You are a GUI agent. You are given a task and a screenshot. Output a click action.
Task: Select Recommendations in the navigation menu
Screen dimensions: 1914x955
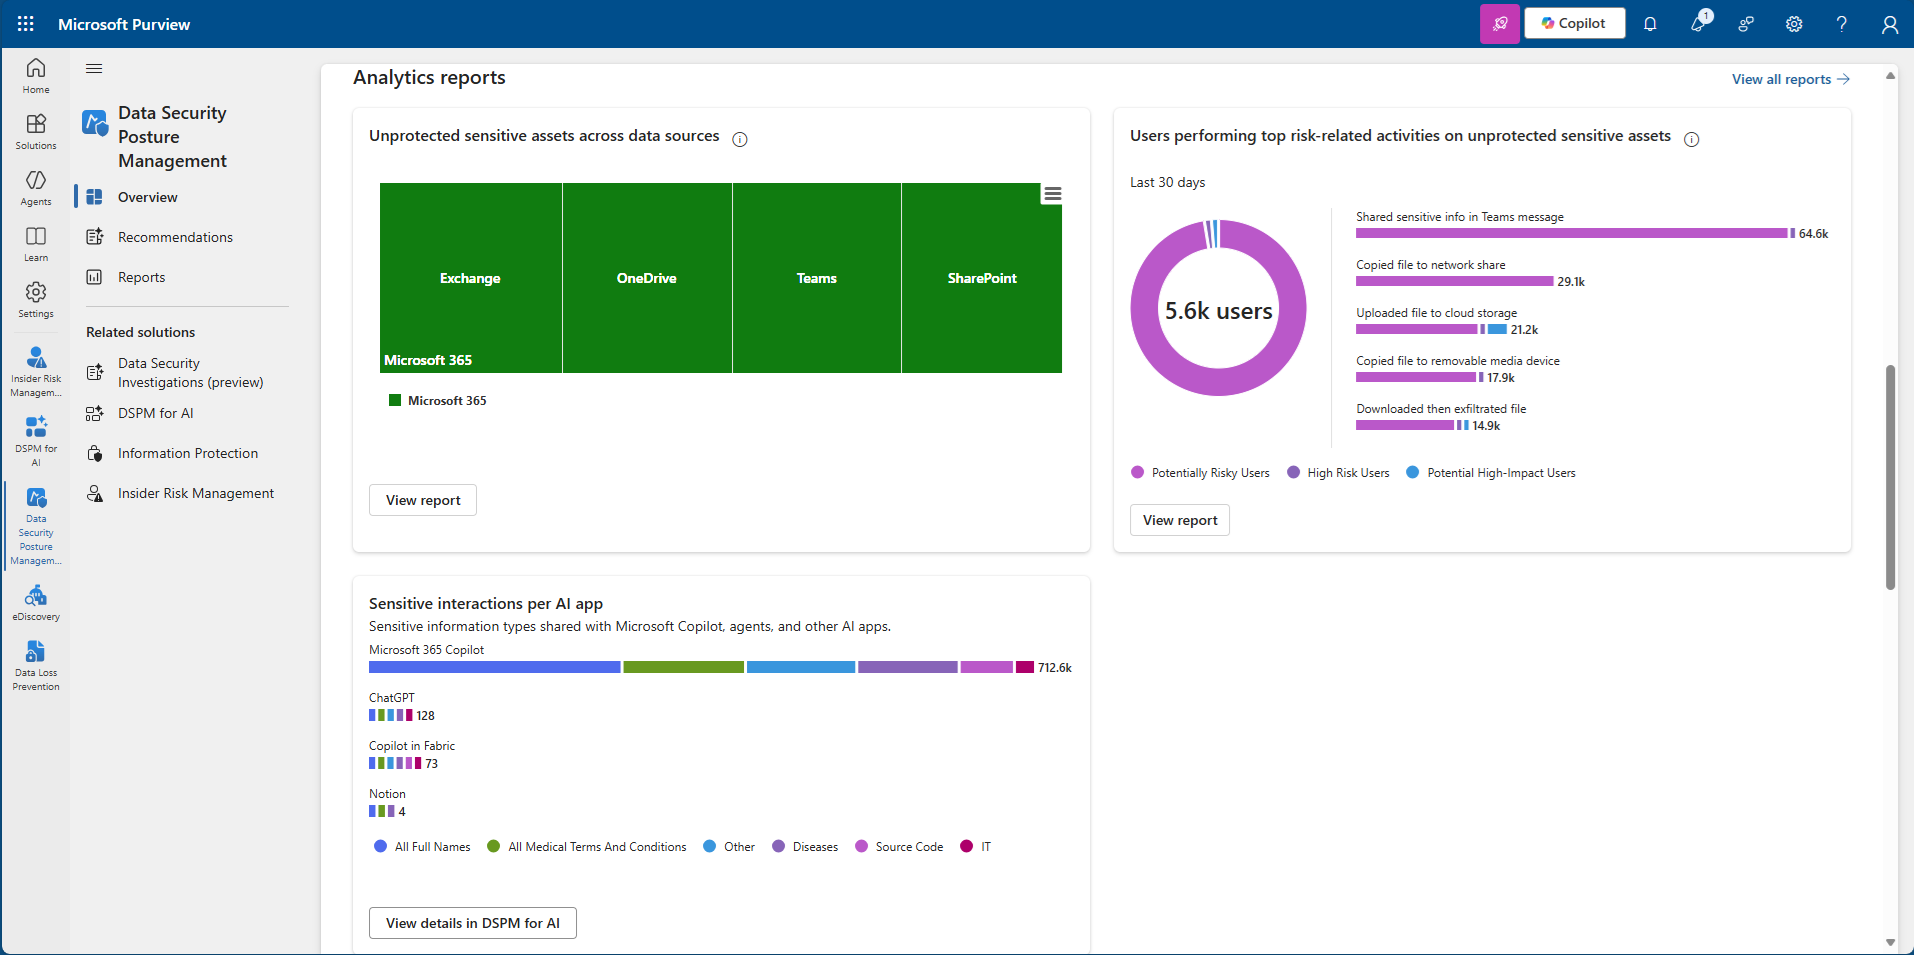tap(175, 237)
